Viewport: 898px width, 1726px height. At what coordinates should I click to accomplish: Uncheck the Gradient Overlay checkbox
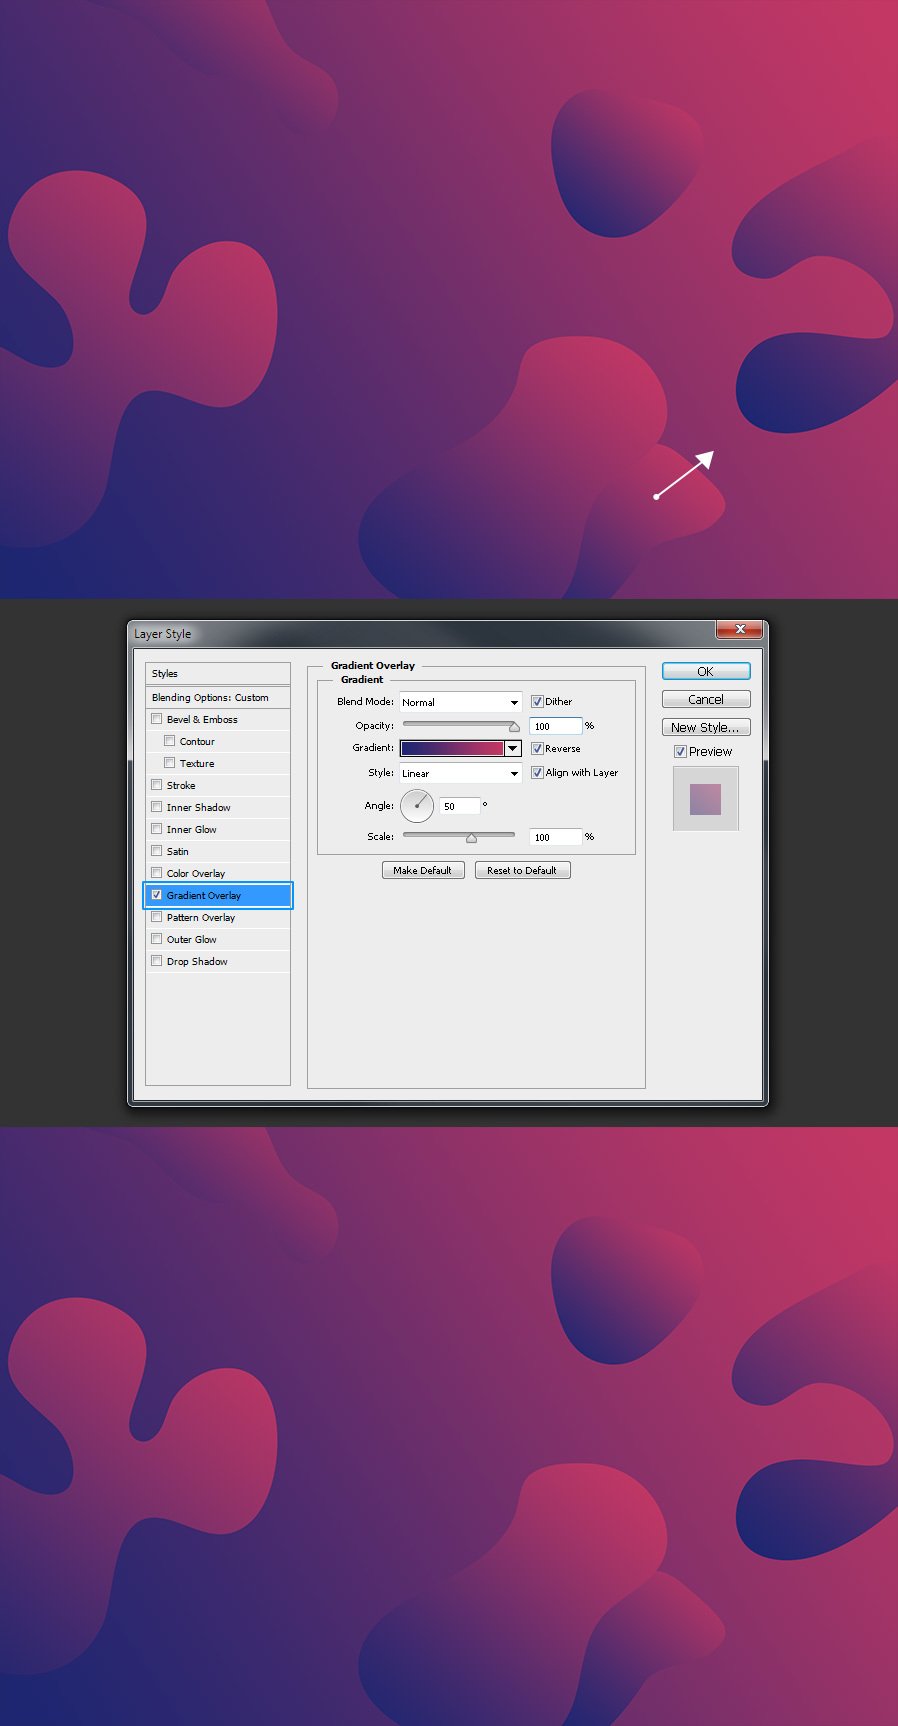tap(156, 895)
